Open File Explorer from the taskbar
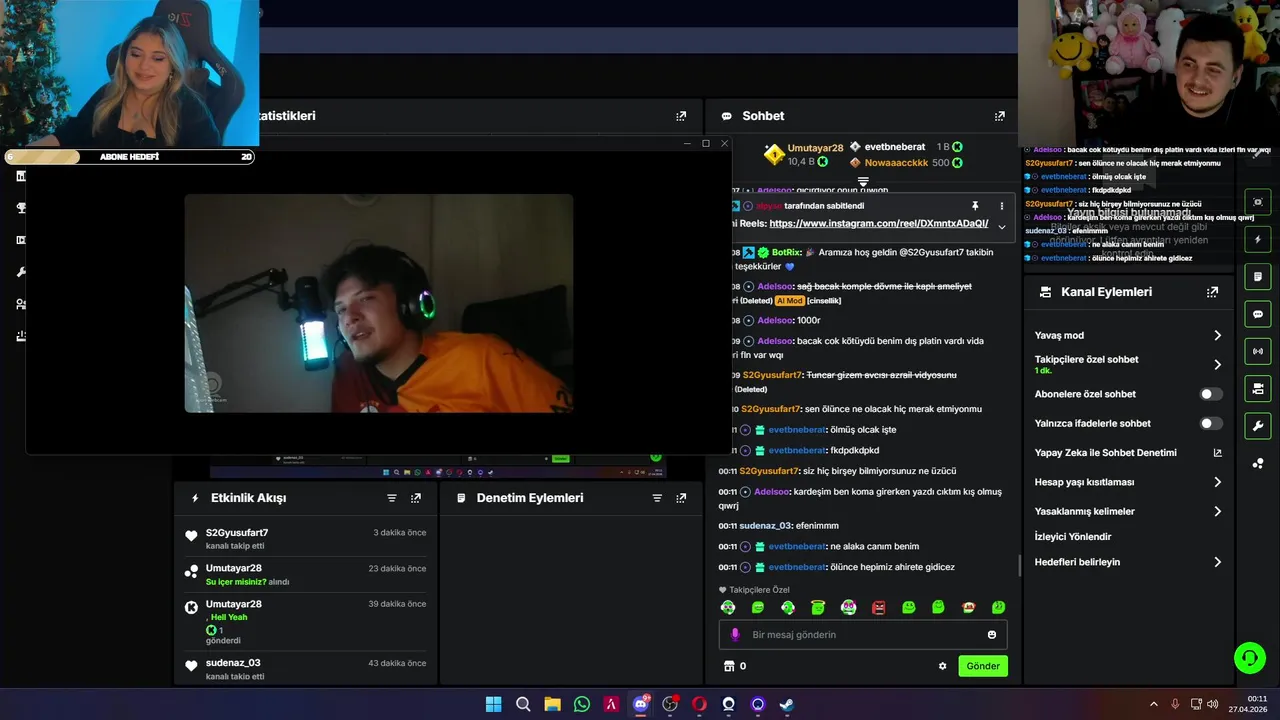The image size is (1280, 720). click(552, 704)
